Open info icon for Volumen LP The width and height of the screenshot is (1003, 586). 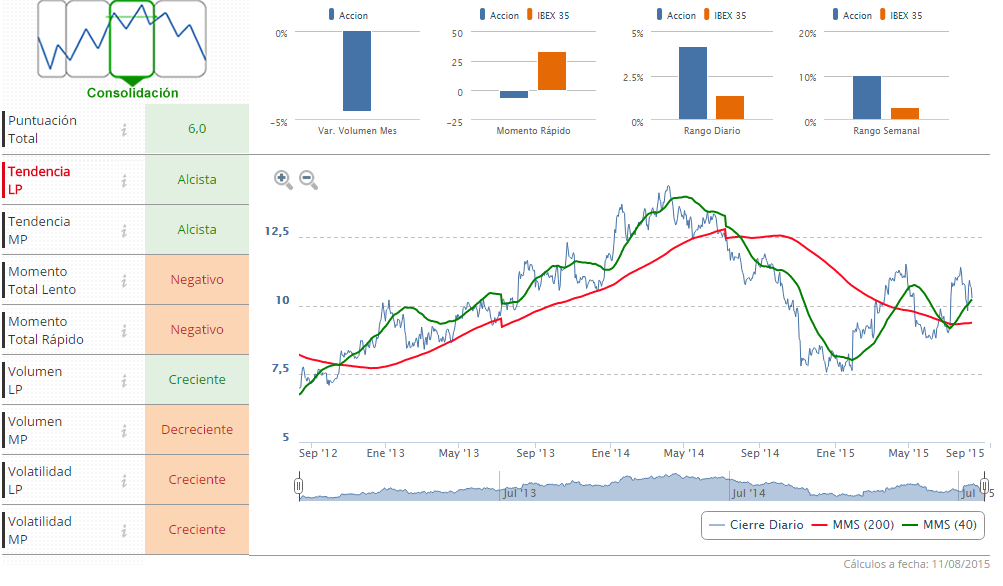tap(124, 380)
